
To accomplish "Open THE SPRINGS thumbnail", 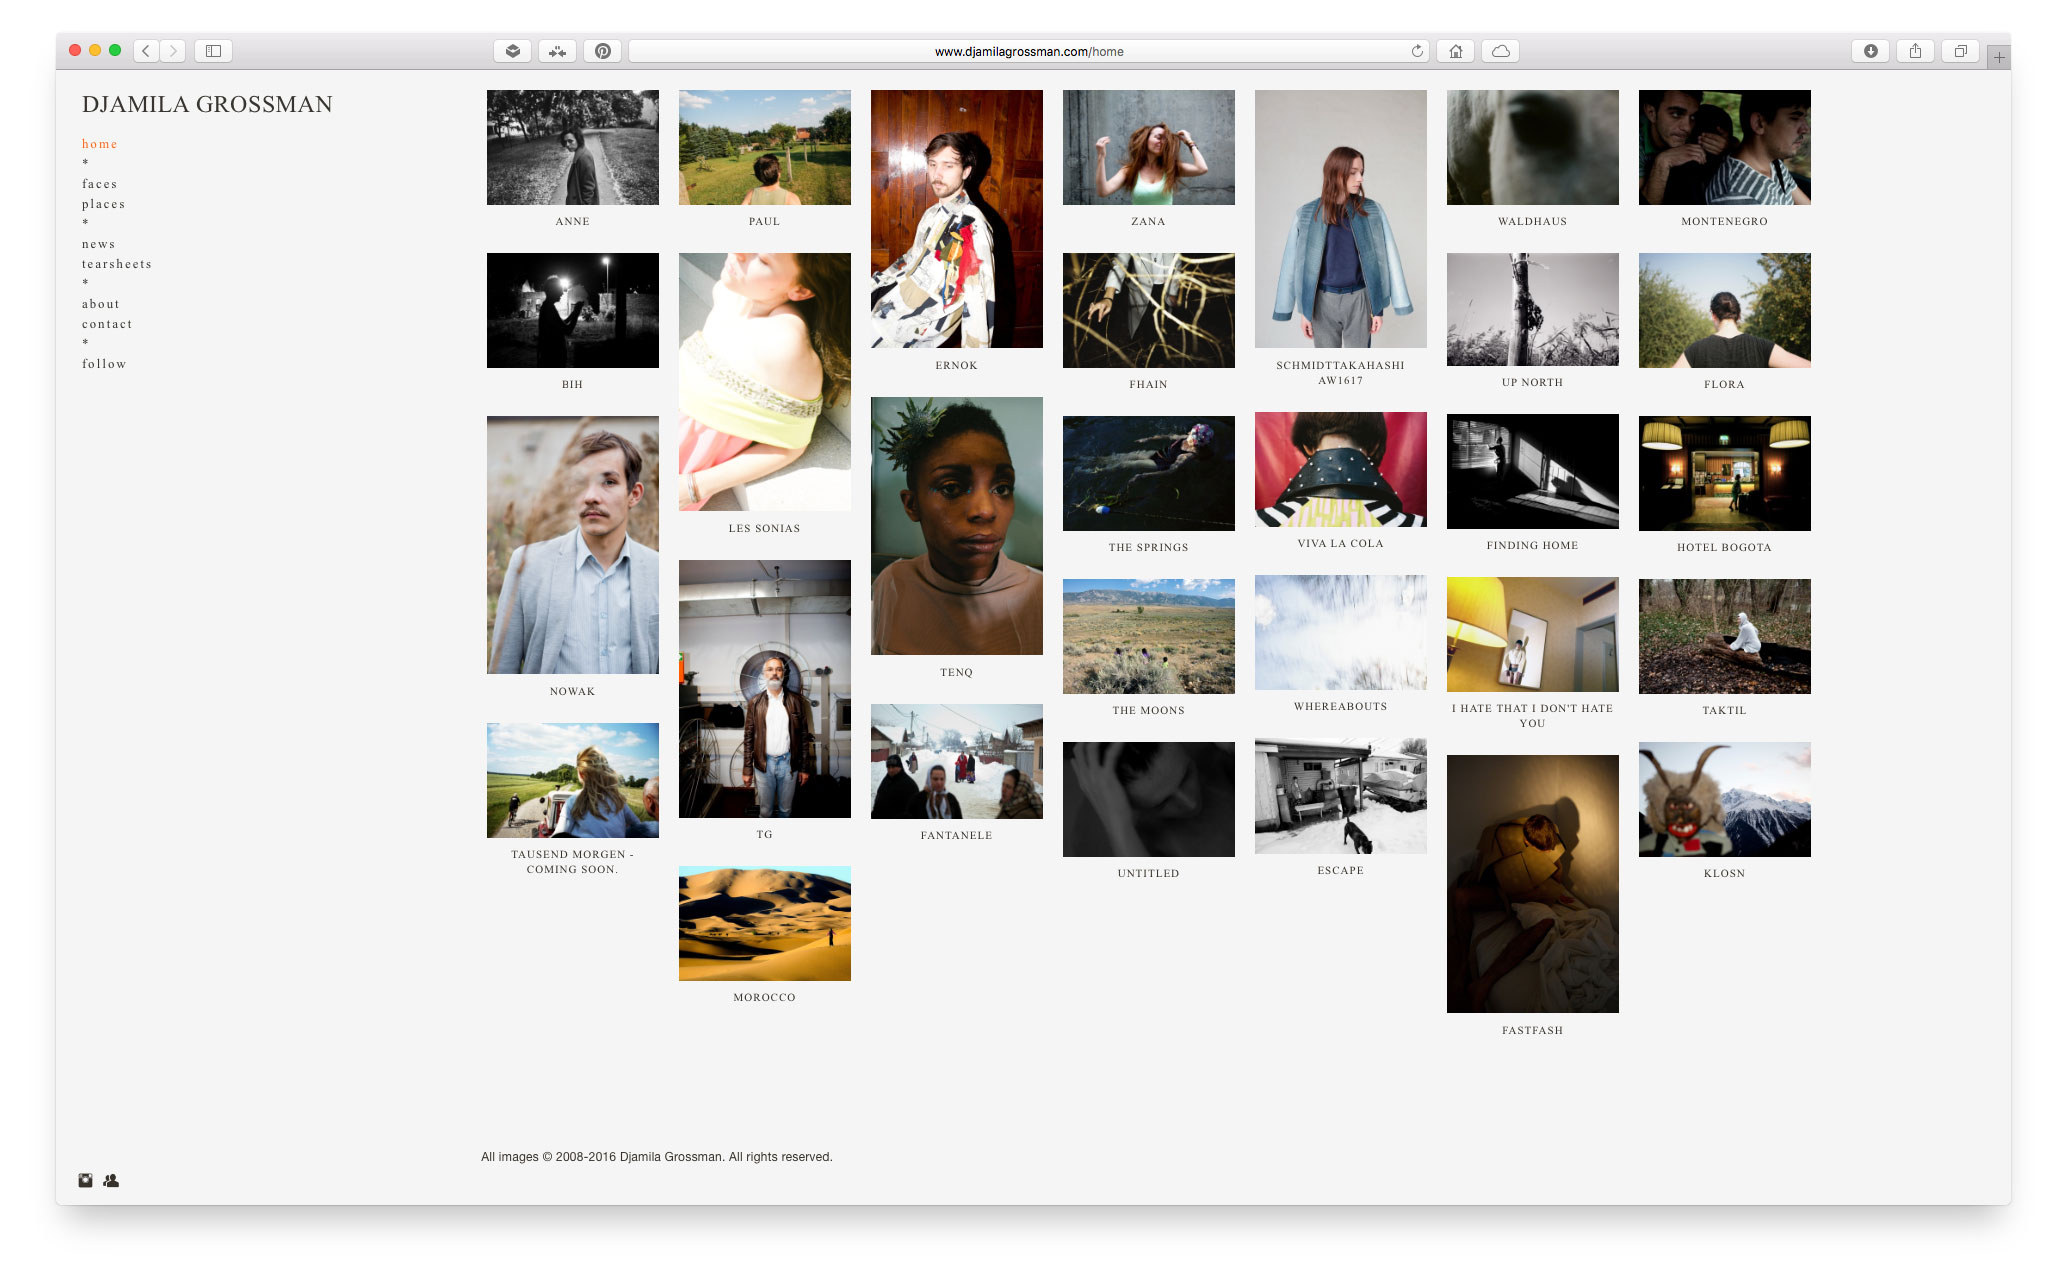I will click(x=1149, y=473).
